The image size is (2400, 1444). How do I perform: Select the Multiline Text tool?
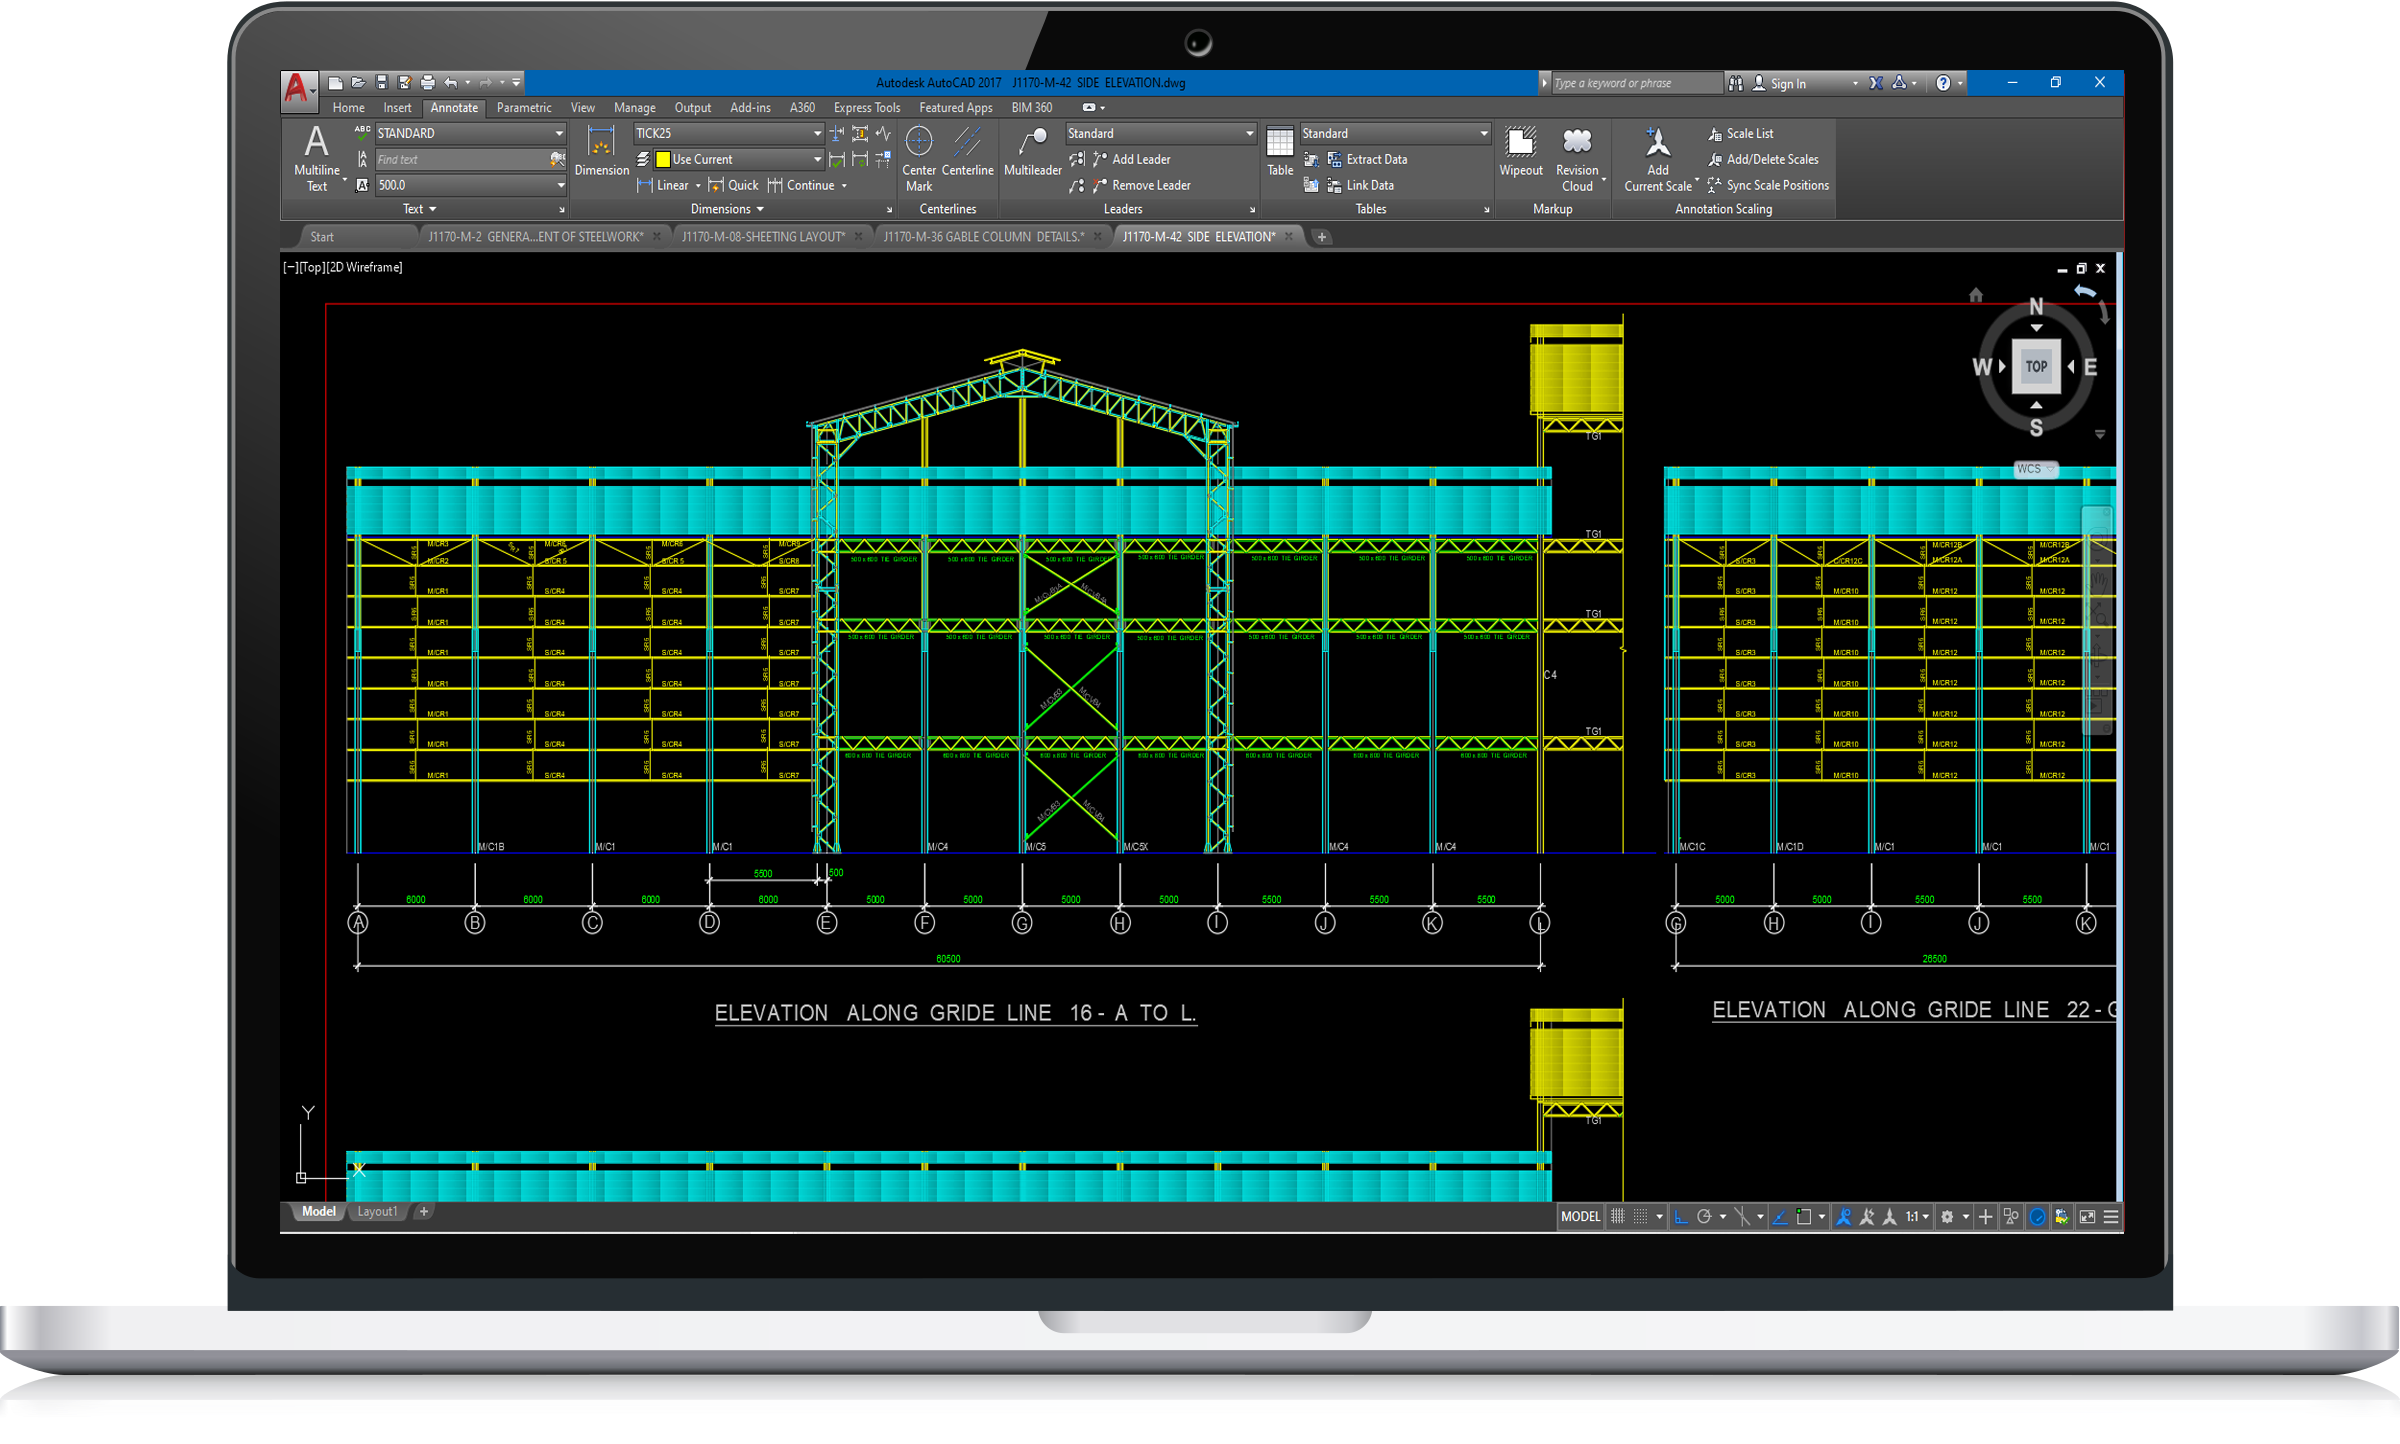(316, 155)
